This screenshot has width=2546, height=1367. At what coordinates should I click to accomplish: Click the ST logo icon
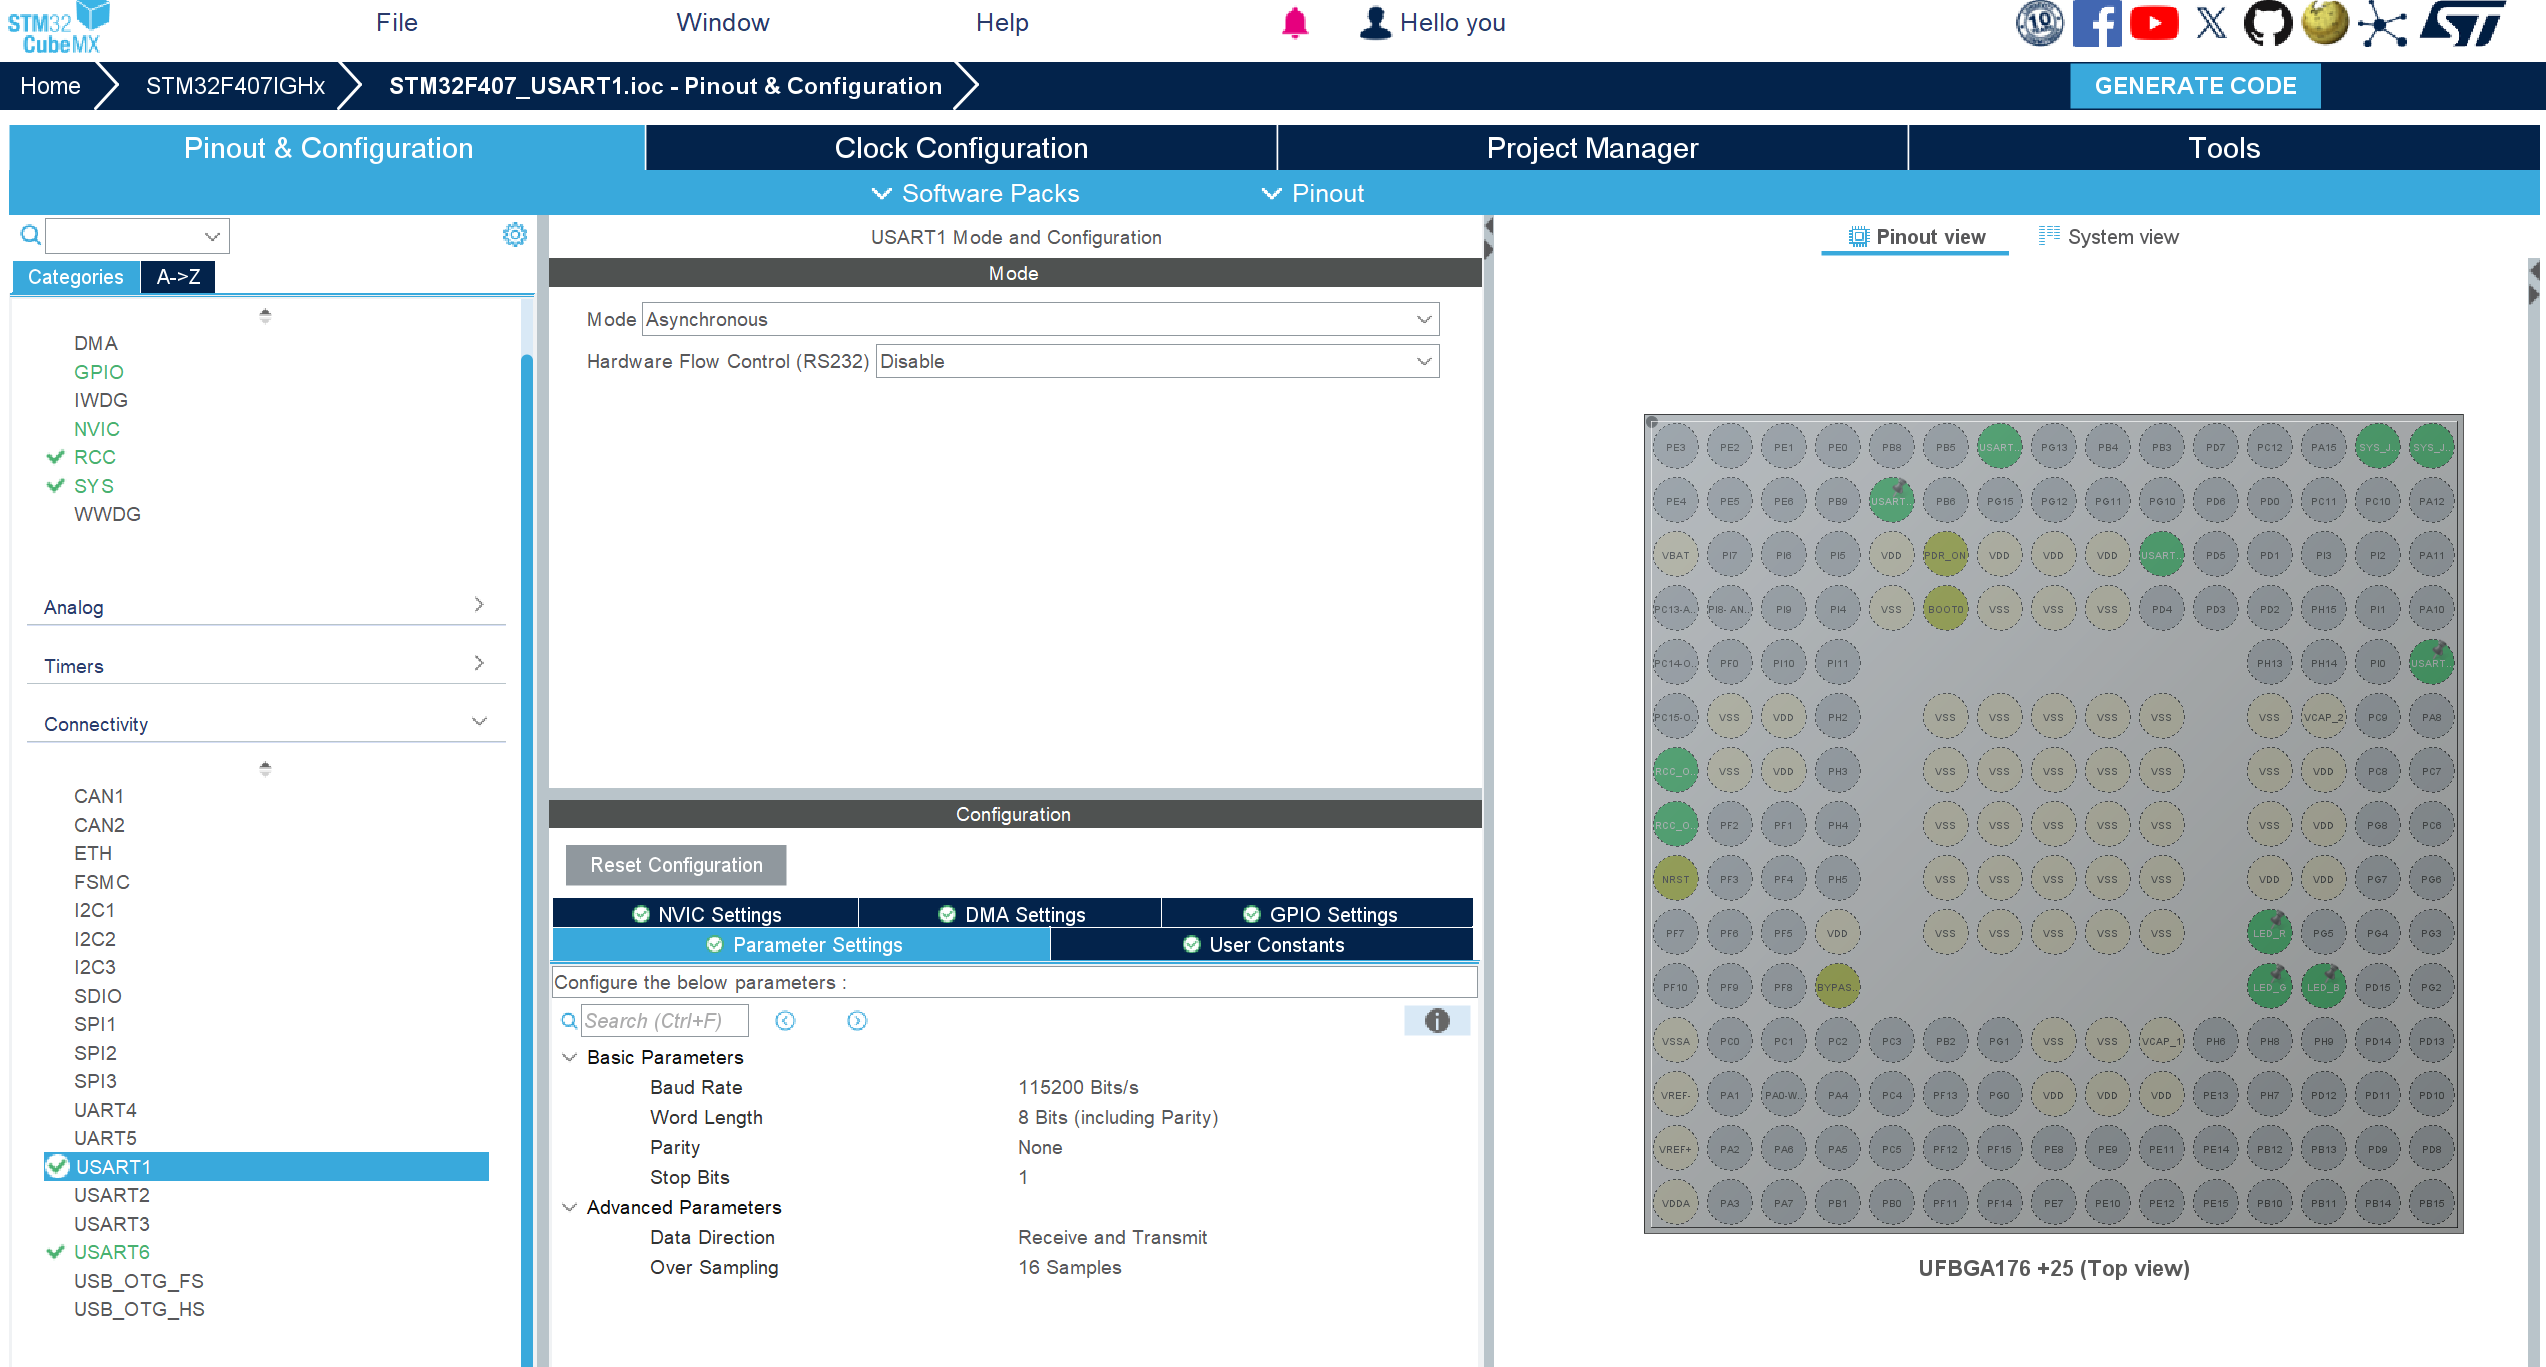(2463, 23)
